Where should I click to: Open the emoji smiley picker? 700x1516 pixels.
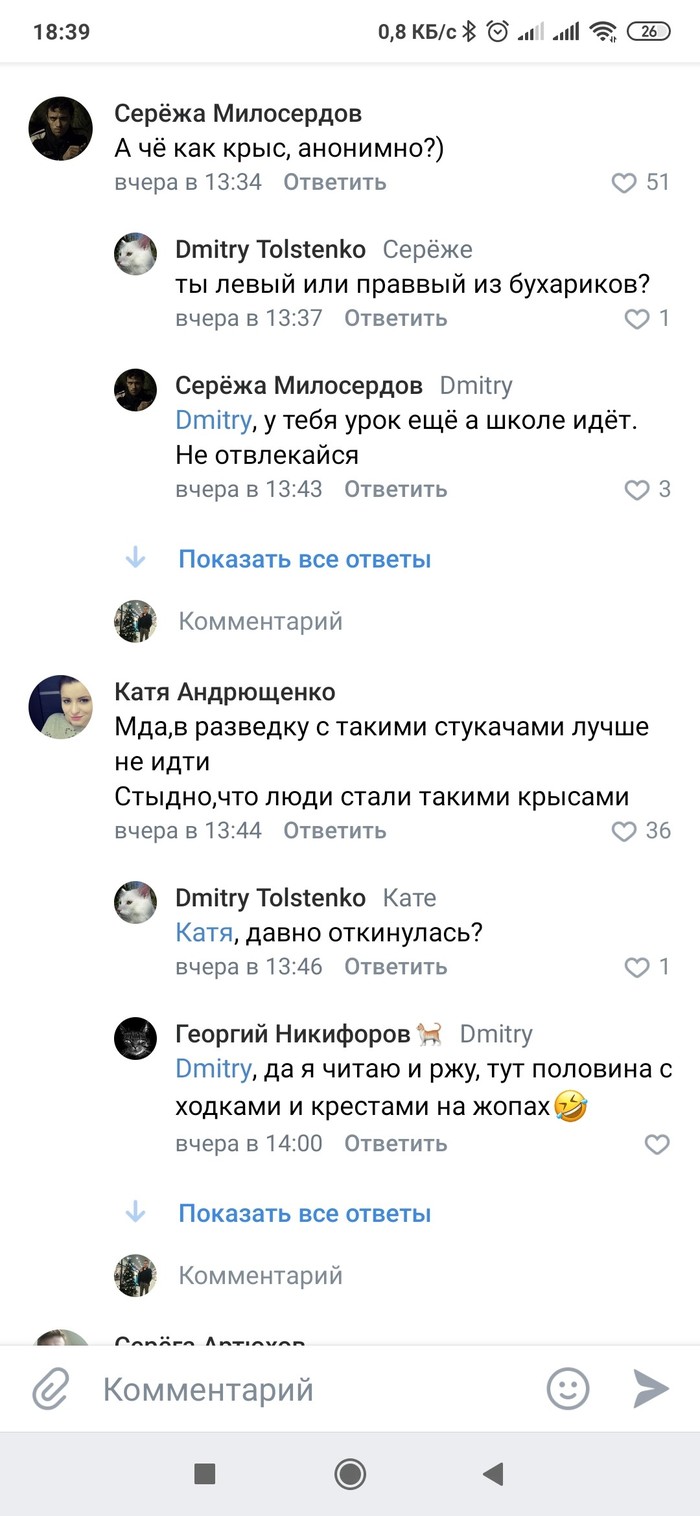[567, 1389]
